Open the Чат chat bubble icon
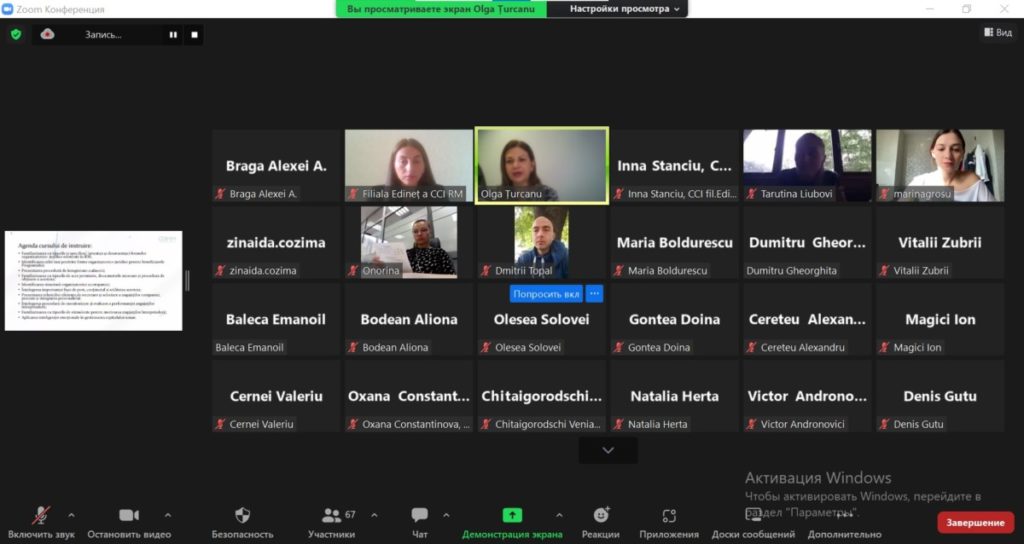 [419, 515]
